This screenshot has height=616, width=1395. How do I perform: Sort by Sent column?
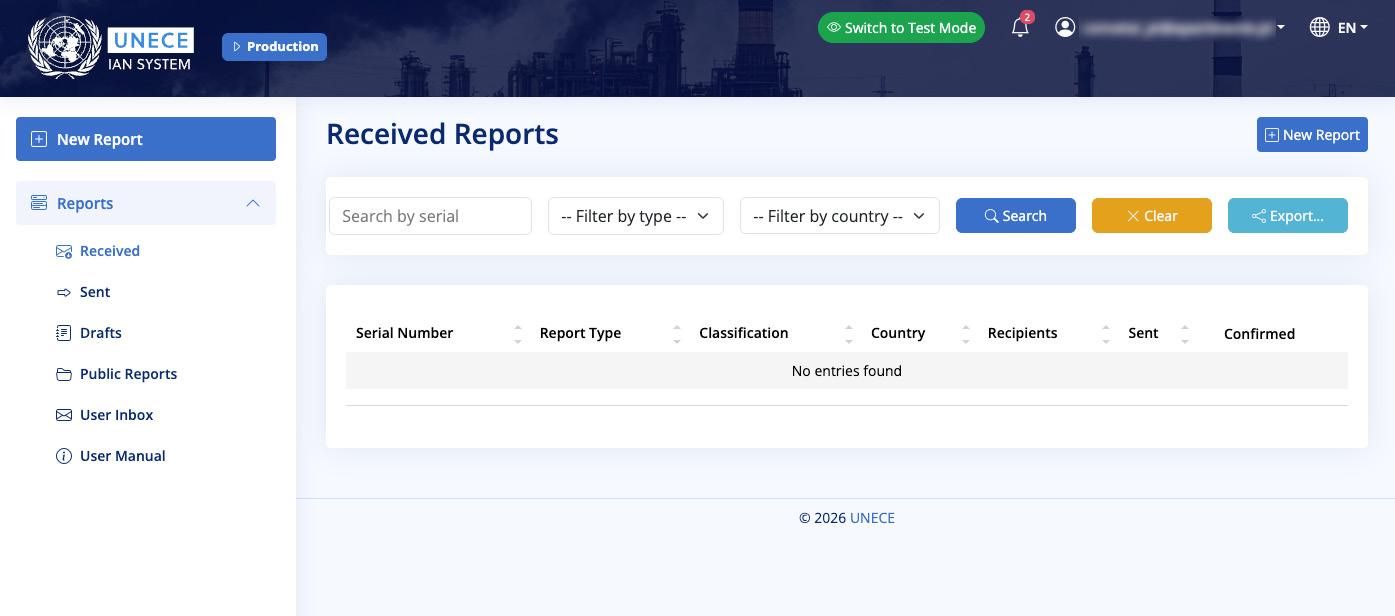point(1158,333)
